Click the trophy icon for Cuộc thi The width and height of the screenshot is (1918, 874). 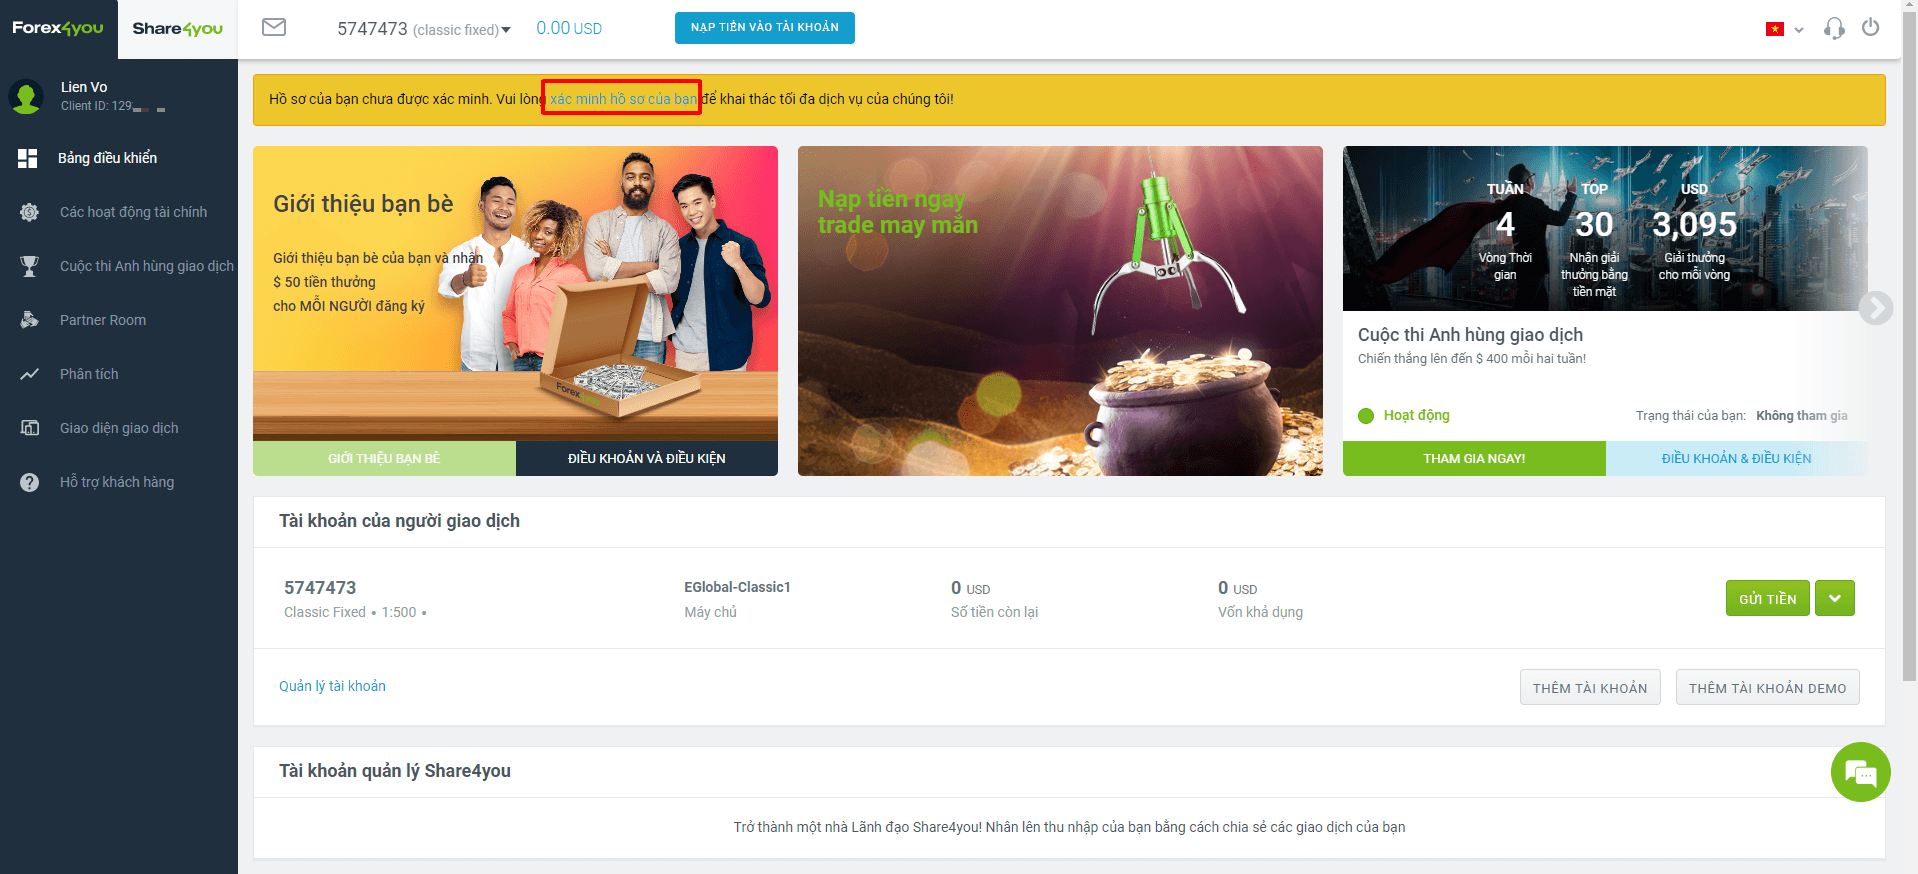[30, 266]
